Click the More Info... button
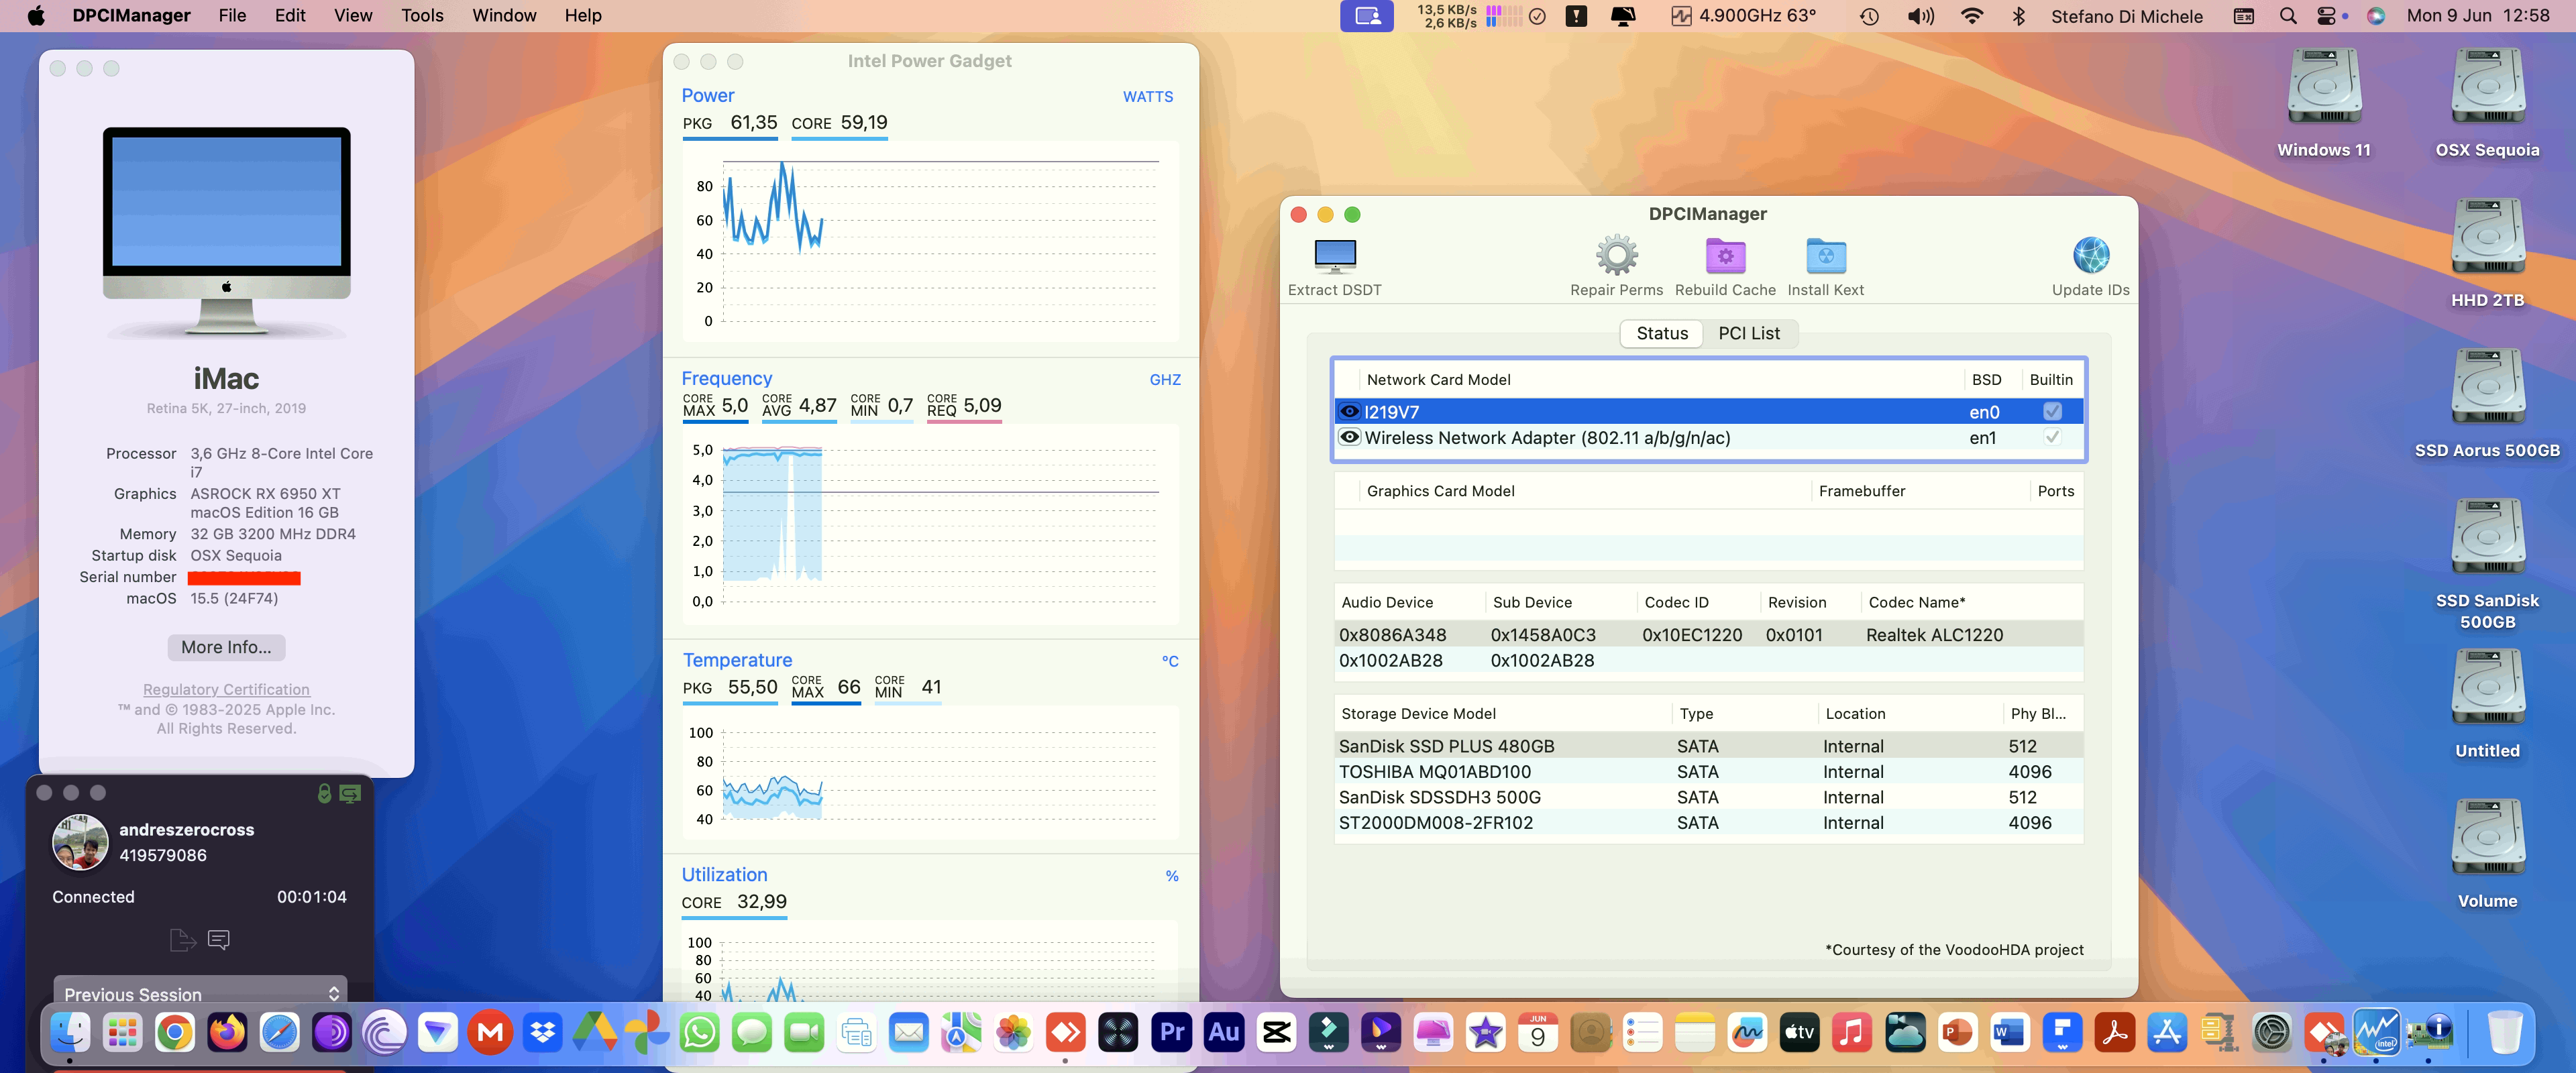Image resolution: width=2576 pixels, height=1073 pixels. tap(225, 647)
